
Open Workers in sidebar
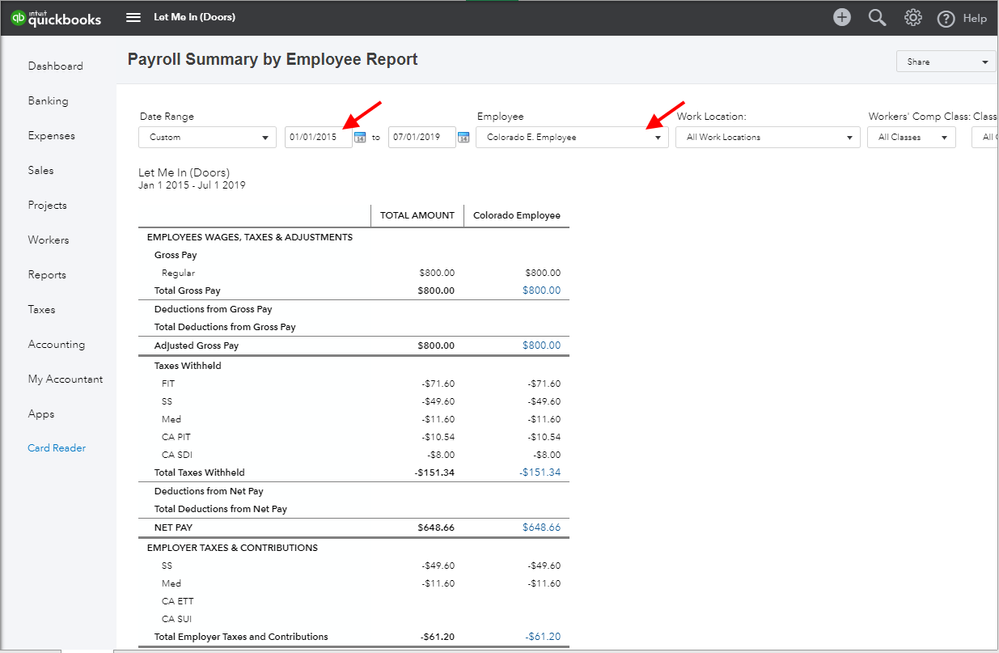tap(48, 240)
